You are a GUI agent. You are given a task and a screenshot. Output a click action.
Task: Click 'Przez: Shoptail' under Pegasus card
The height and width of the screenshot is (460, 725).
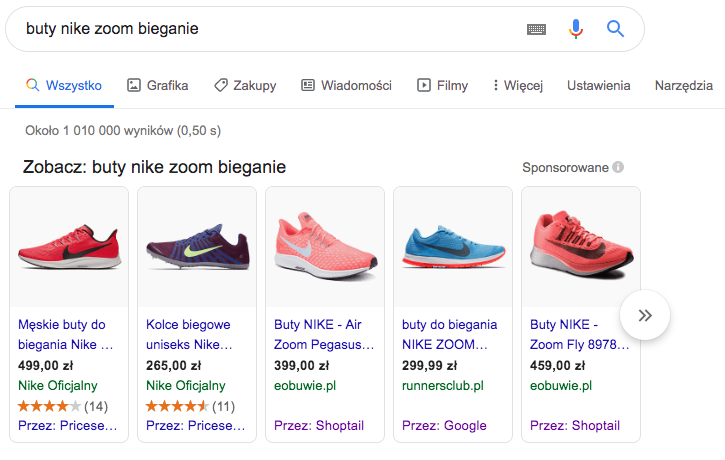[319, 425]
